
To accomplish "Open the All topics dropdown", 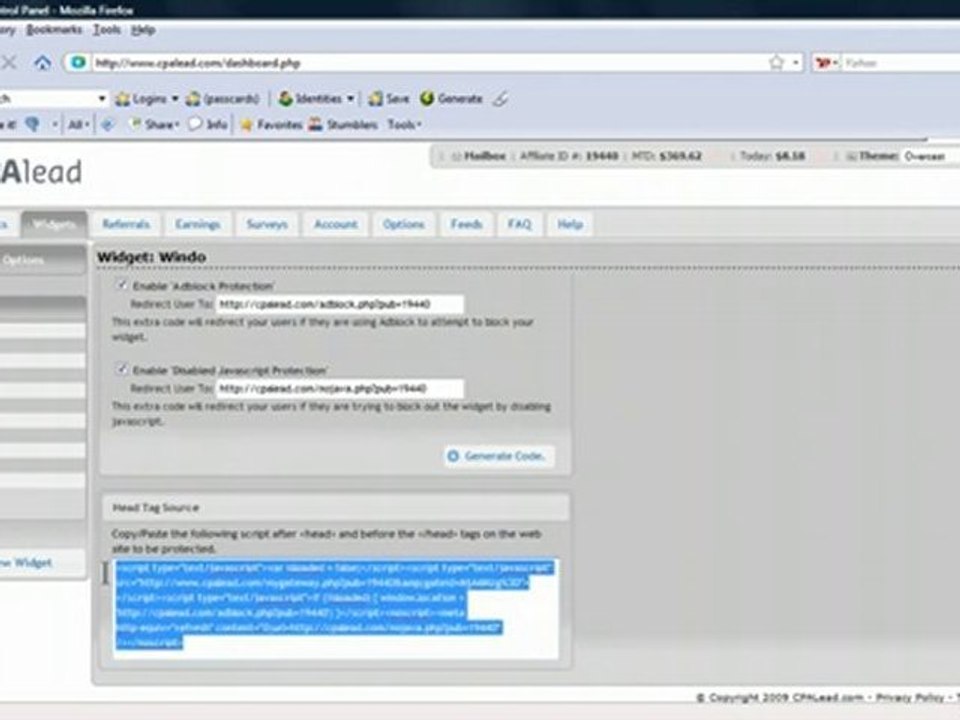I will point(78,125).
